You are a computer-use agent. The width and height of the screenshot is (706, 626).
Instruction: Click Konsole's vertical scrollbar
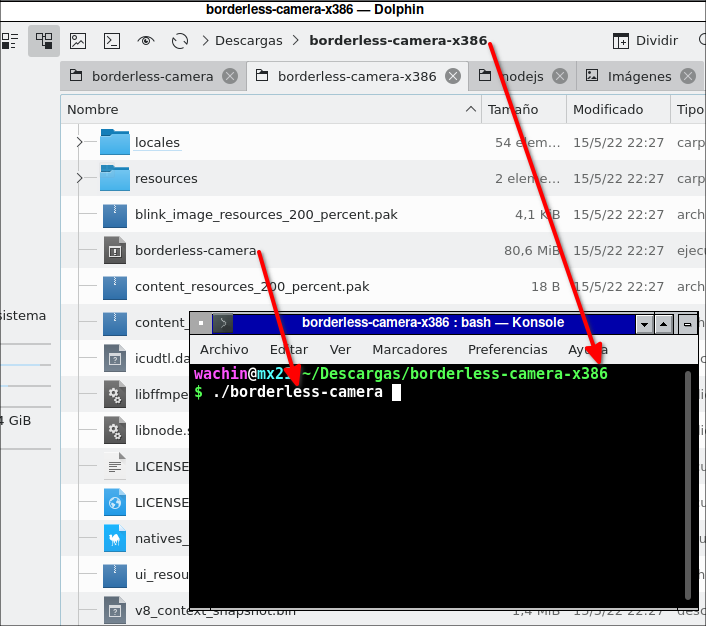point(688,485)
